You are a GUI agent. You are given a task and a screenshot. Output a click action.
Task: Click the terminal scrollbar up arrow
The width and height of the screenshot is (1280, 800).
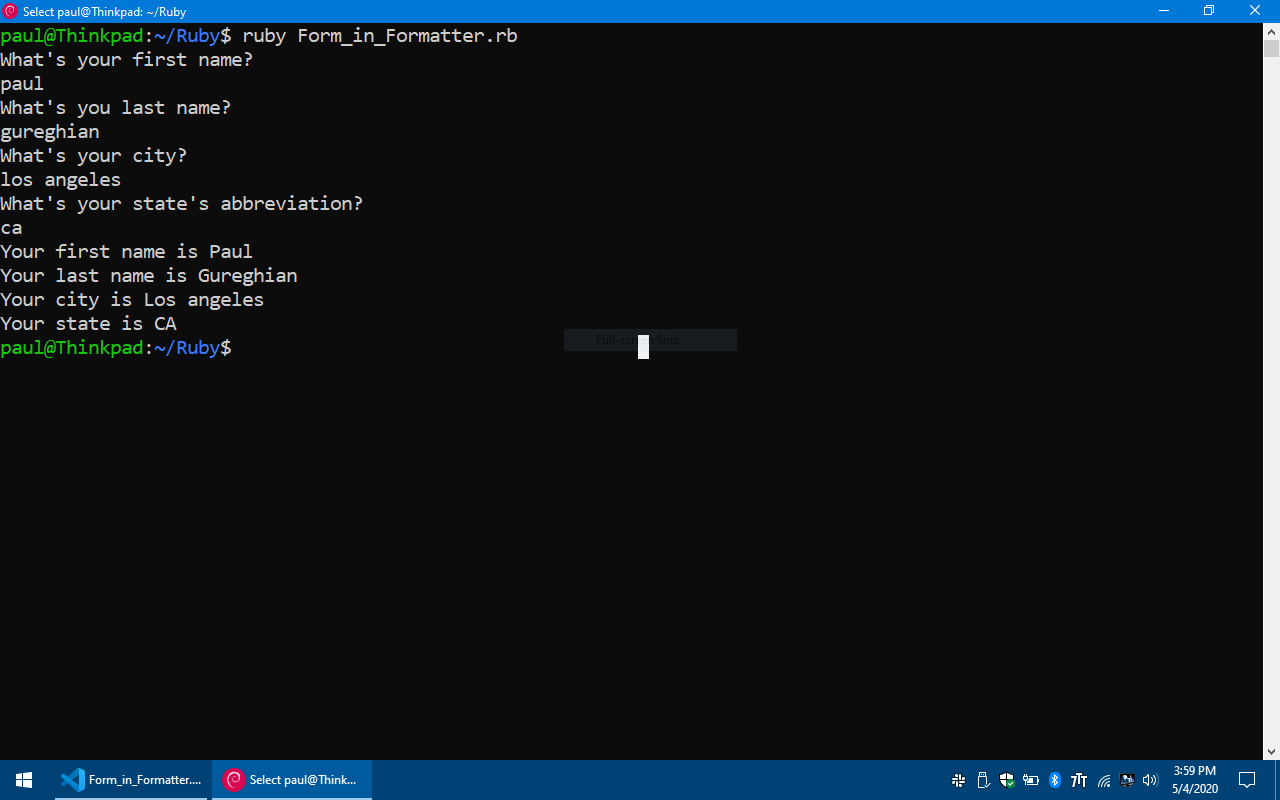click(1271, 31)
